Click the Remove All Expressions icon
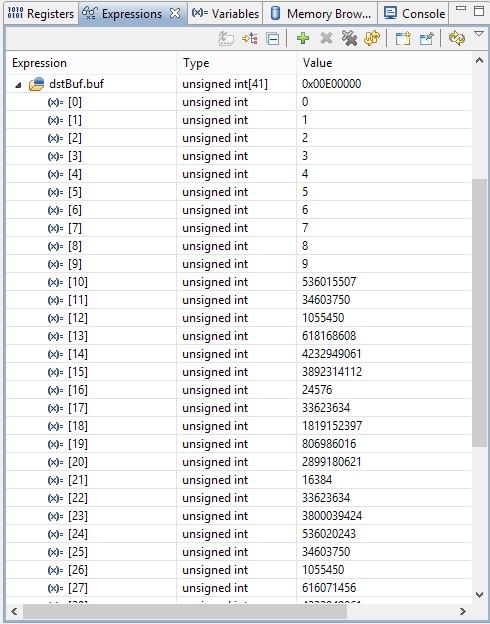This screenshot has height=624, width=490. pos(349,38)
